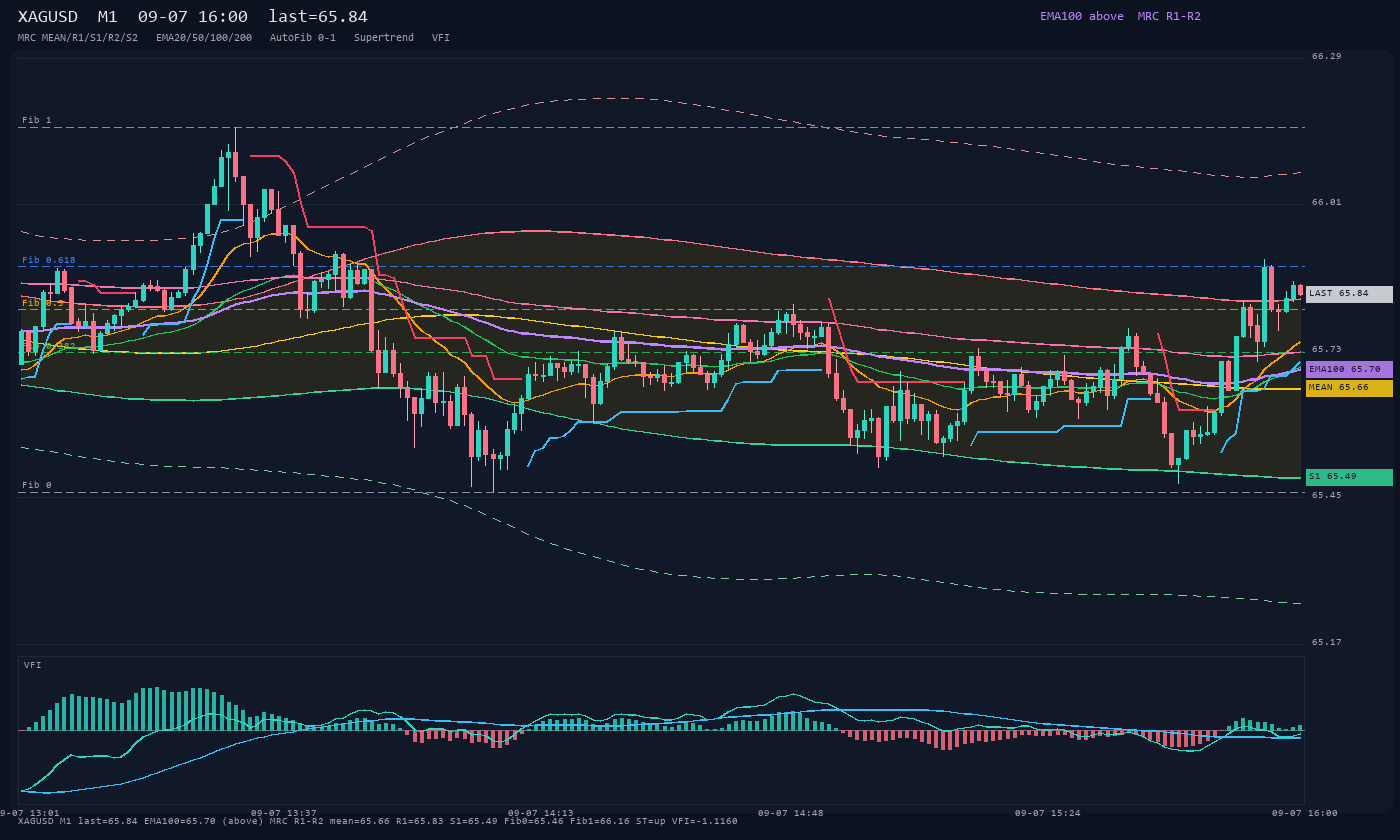Select the Fib 0.5 level label
The height and width of the screenshot is (840, 1400).
(x=43, y=302)
